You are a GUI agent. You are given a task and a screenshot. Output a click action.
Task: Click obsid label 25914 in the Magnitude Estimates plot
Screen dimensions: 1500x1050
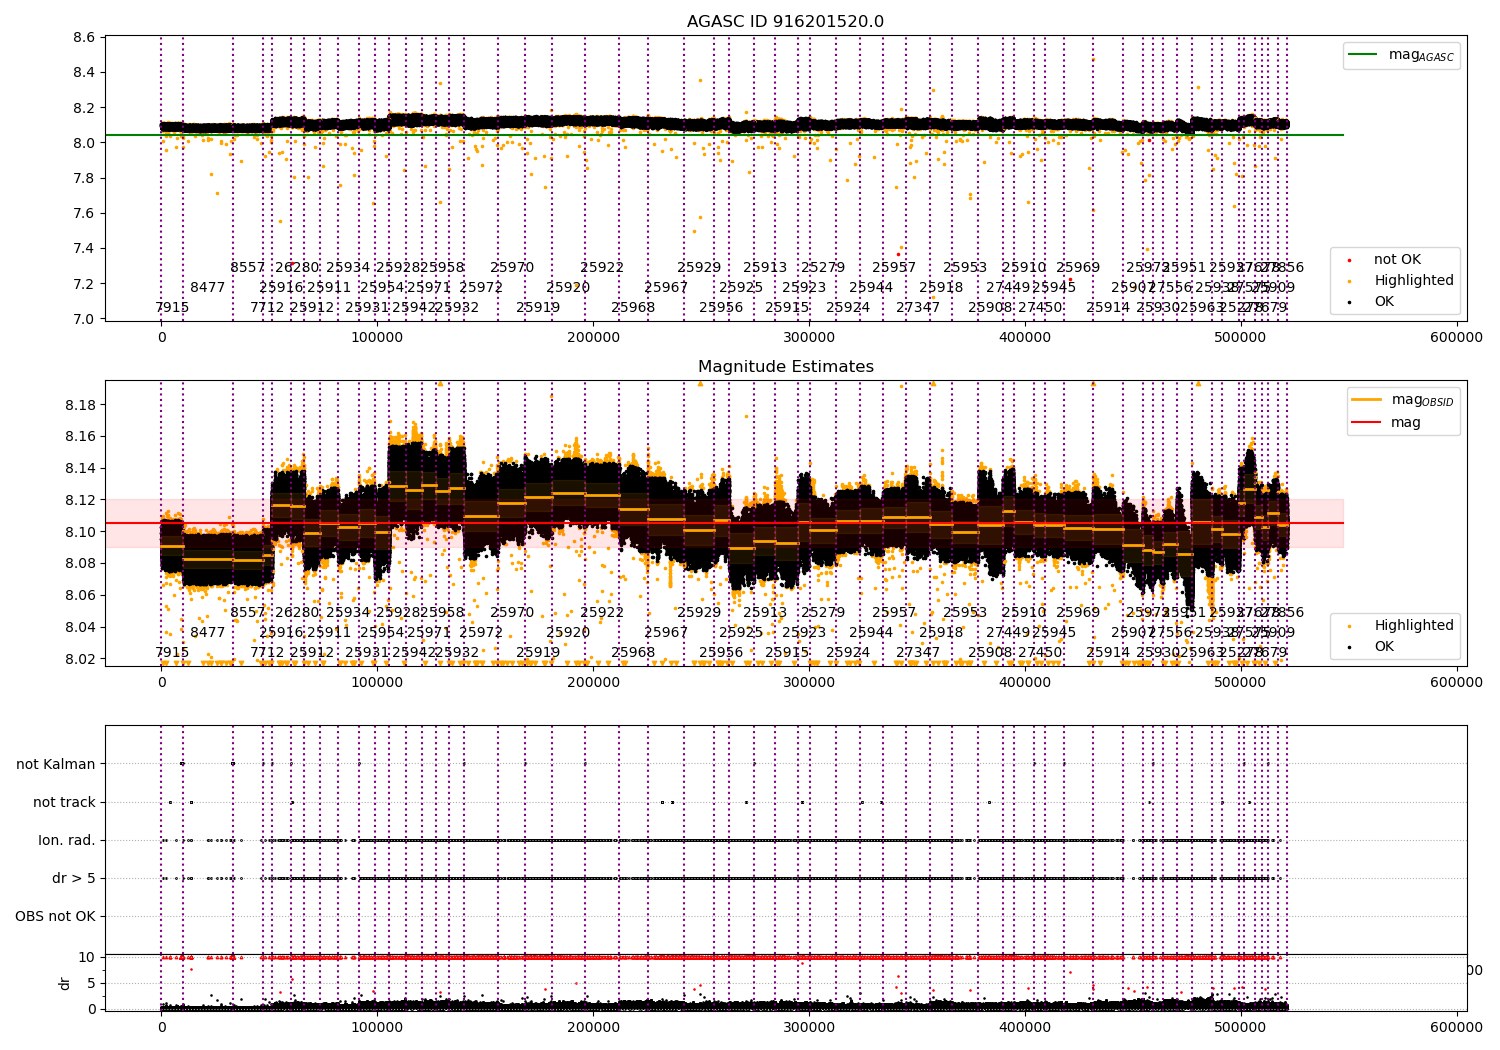1108,652
